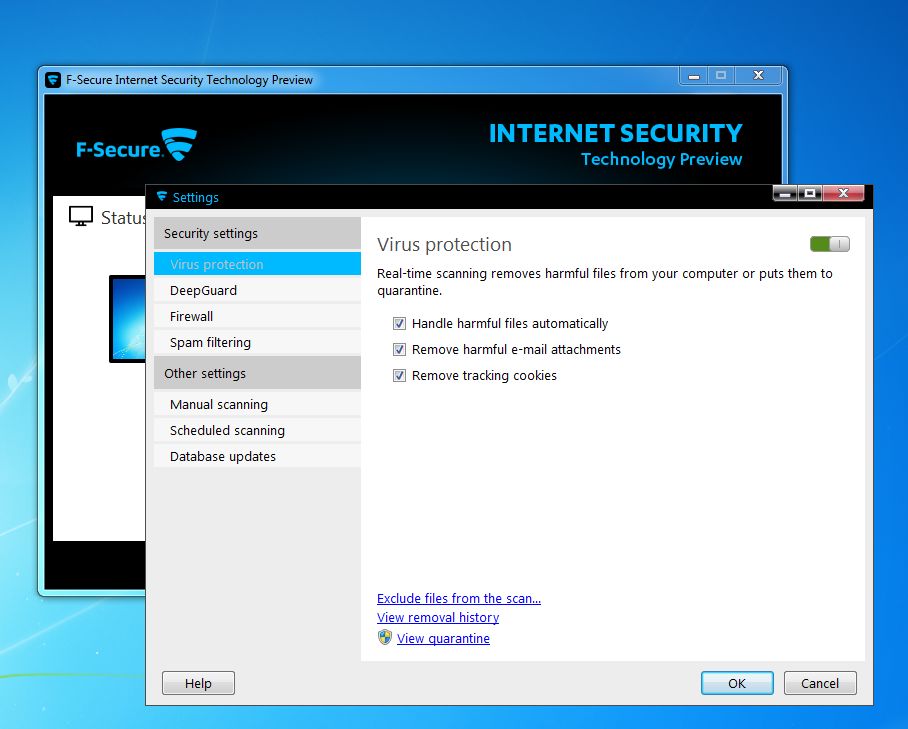The image size is (908, 729).
Task: Open View removal history link
Action: [438, 617]
